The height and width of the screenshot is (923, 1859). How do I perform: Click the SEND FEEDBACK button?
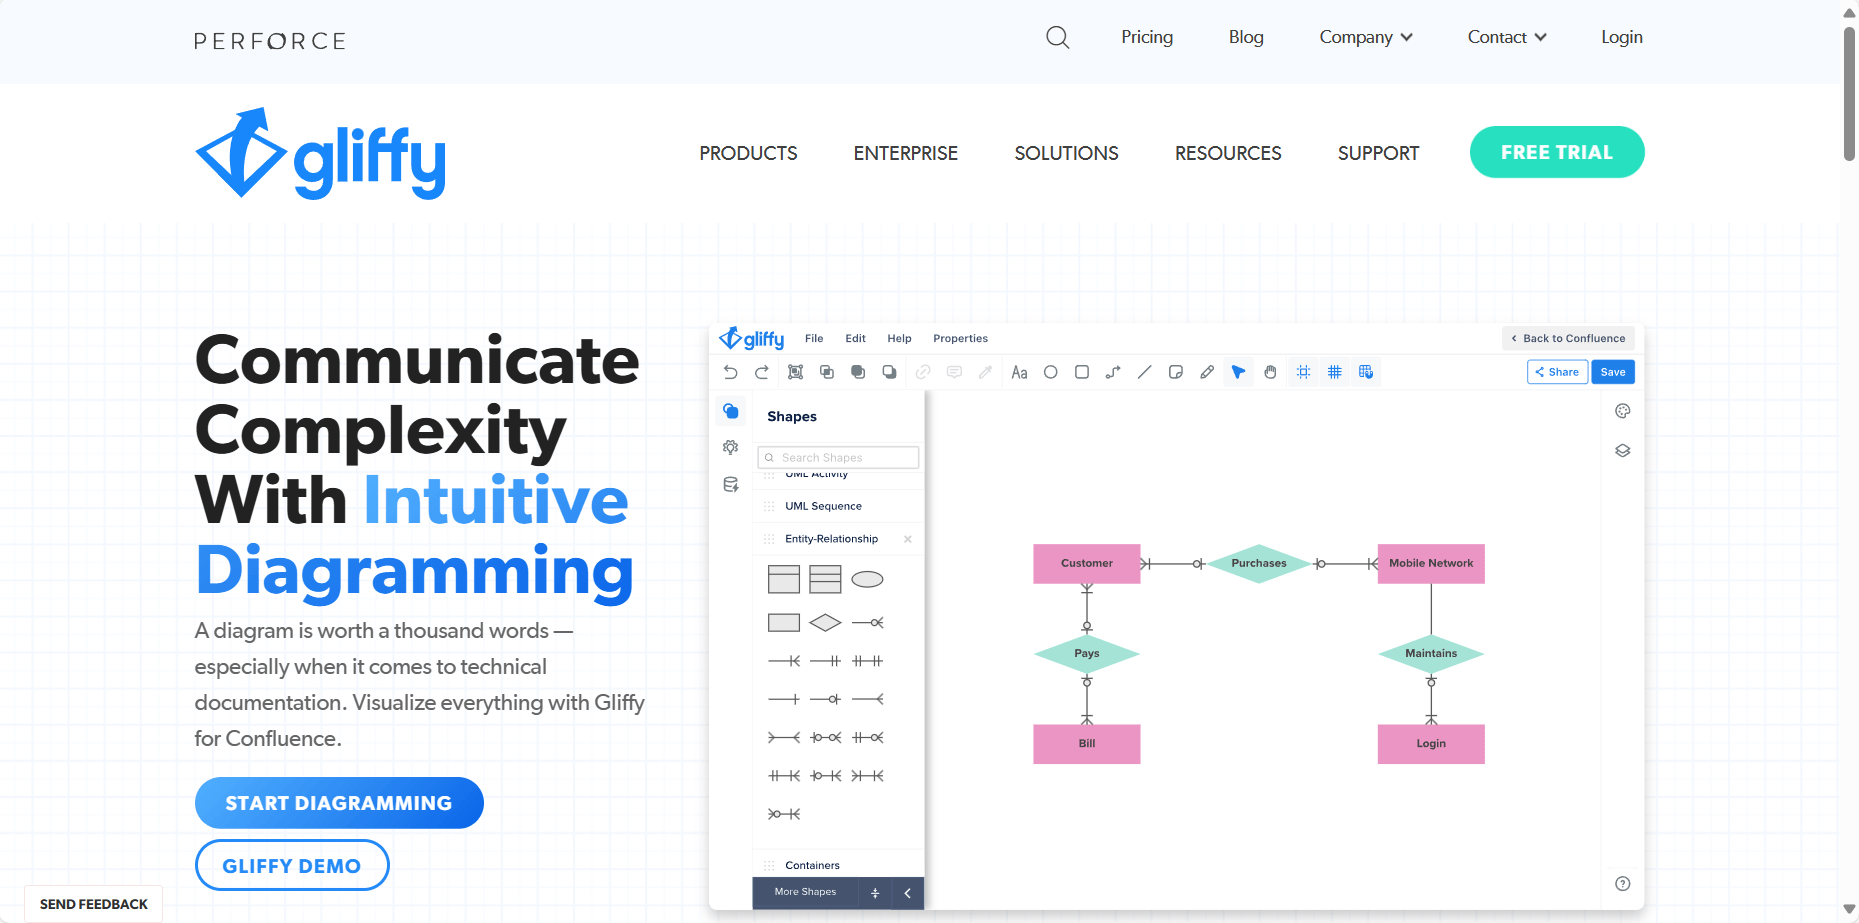click(94, 904)
